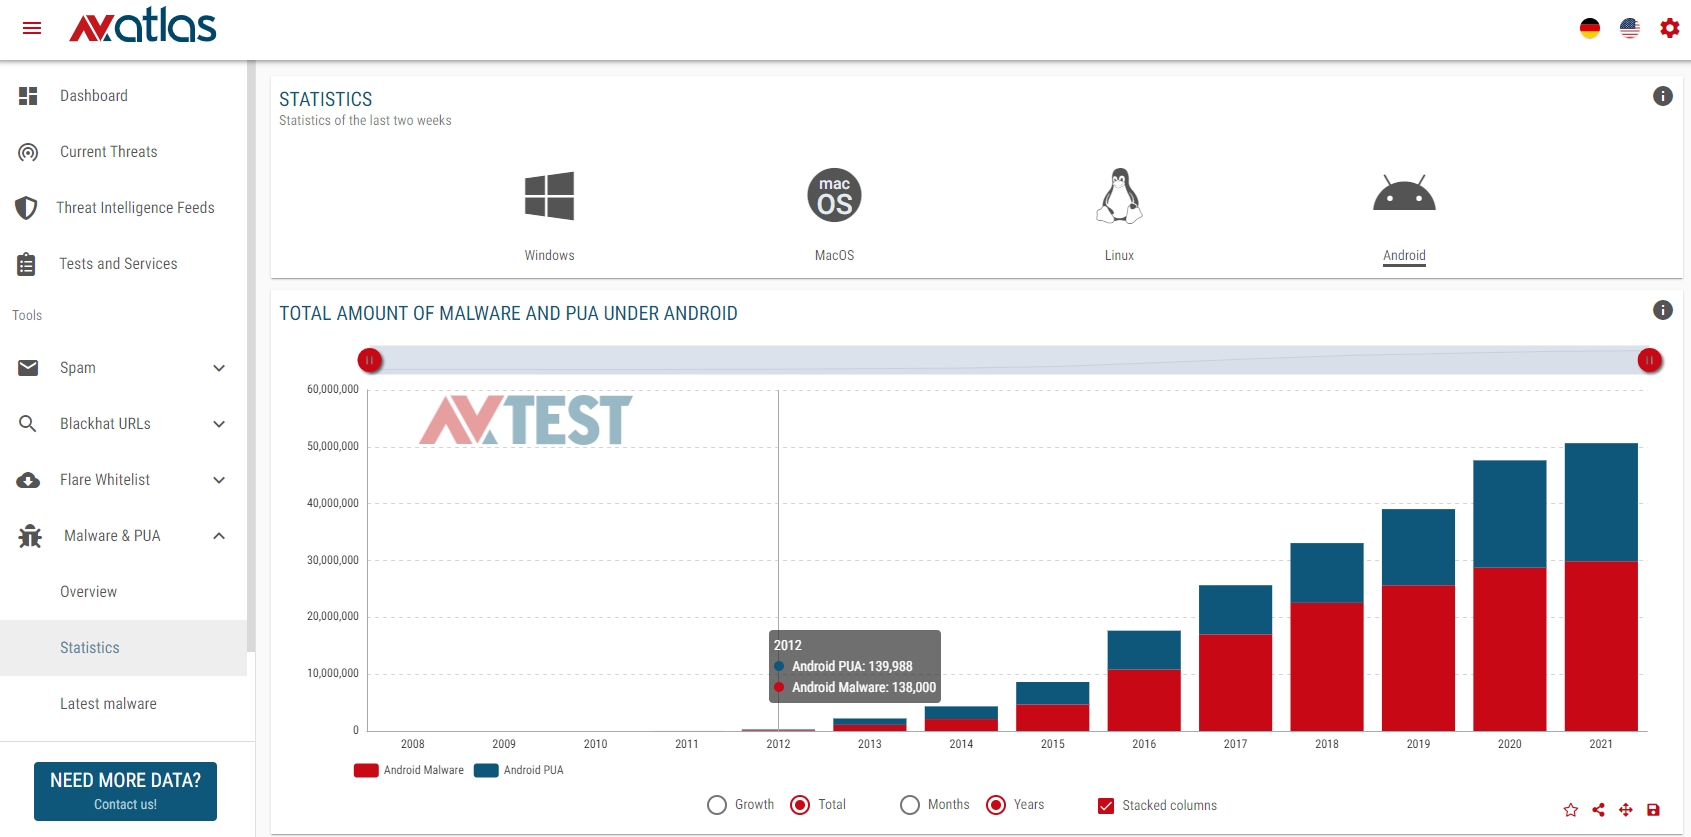Open settings with the red gear icon
Viewport: 1691px width, 837px height.
tap(1669, 28)
